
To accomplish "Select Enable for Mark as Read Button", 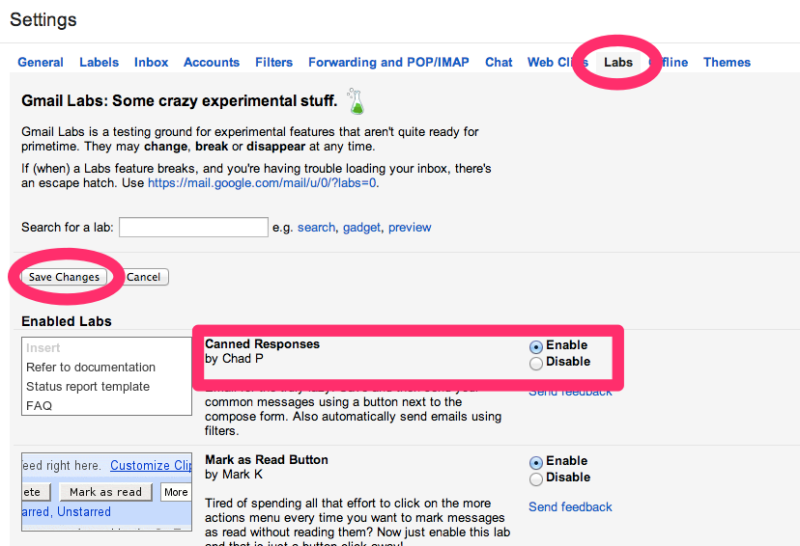I will pyautogui.click(x=536, y=463).
